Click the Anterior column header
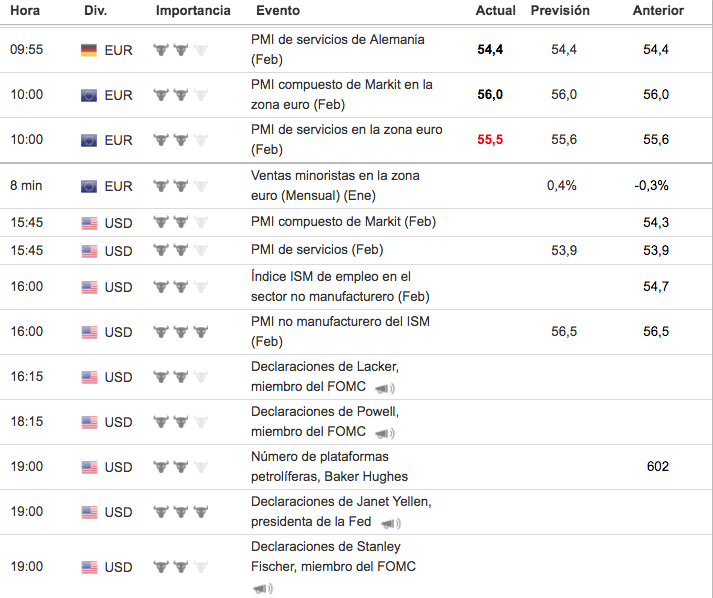The width and height of the screenshot is (713, 598). click(x=658, y=10)
